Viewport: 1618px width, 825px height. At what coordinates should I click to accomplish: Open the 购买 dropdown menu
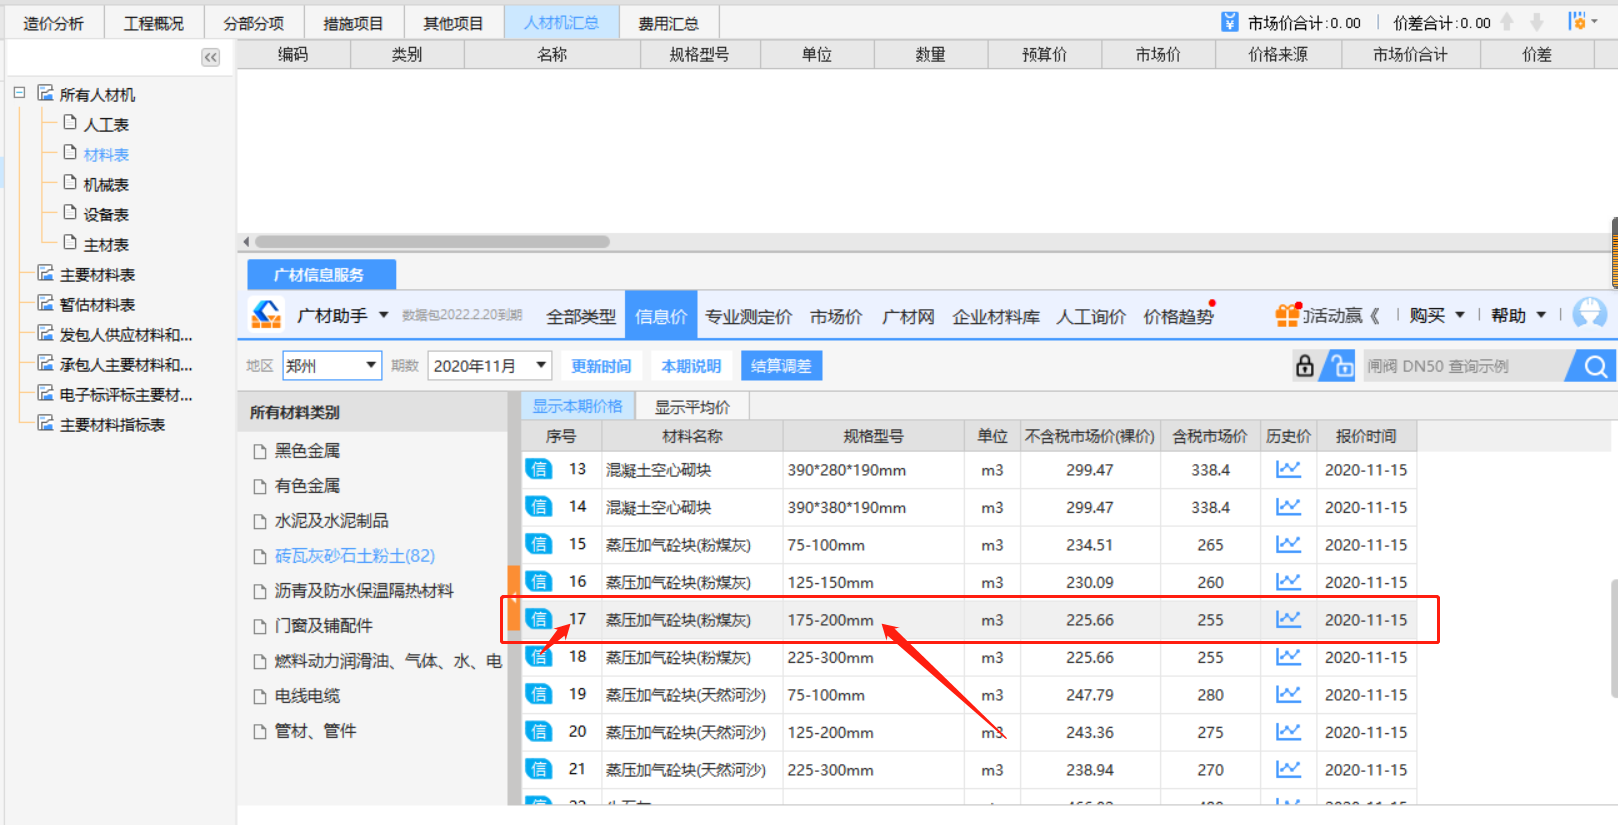pyautogui.click(x=1437, y=315)
